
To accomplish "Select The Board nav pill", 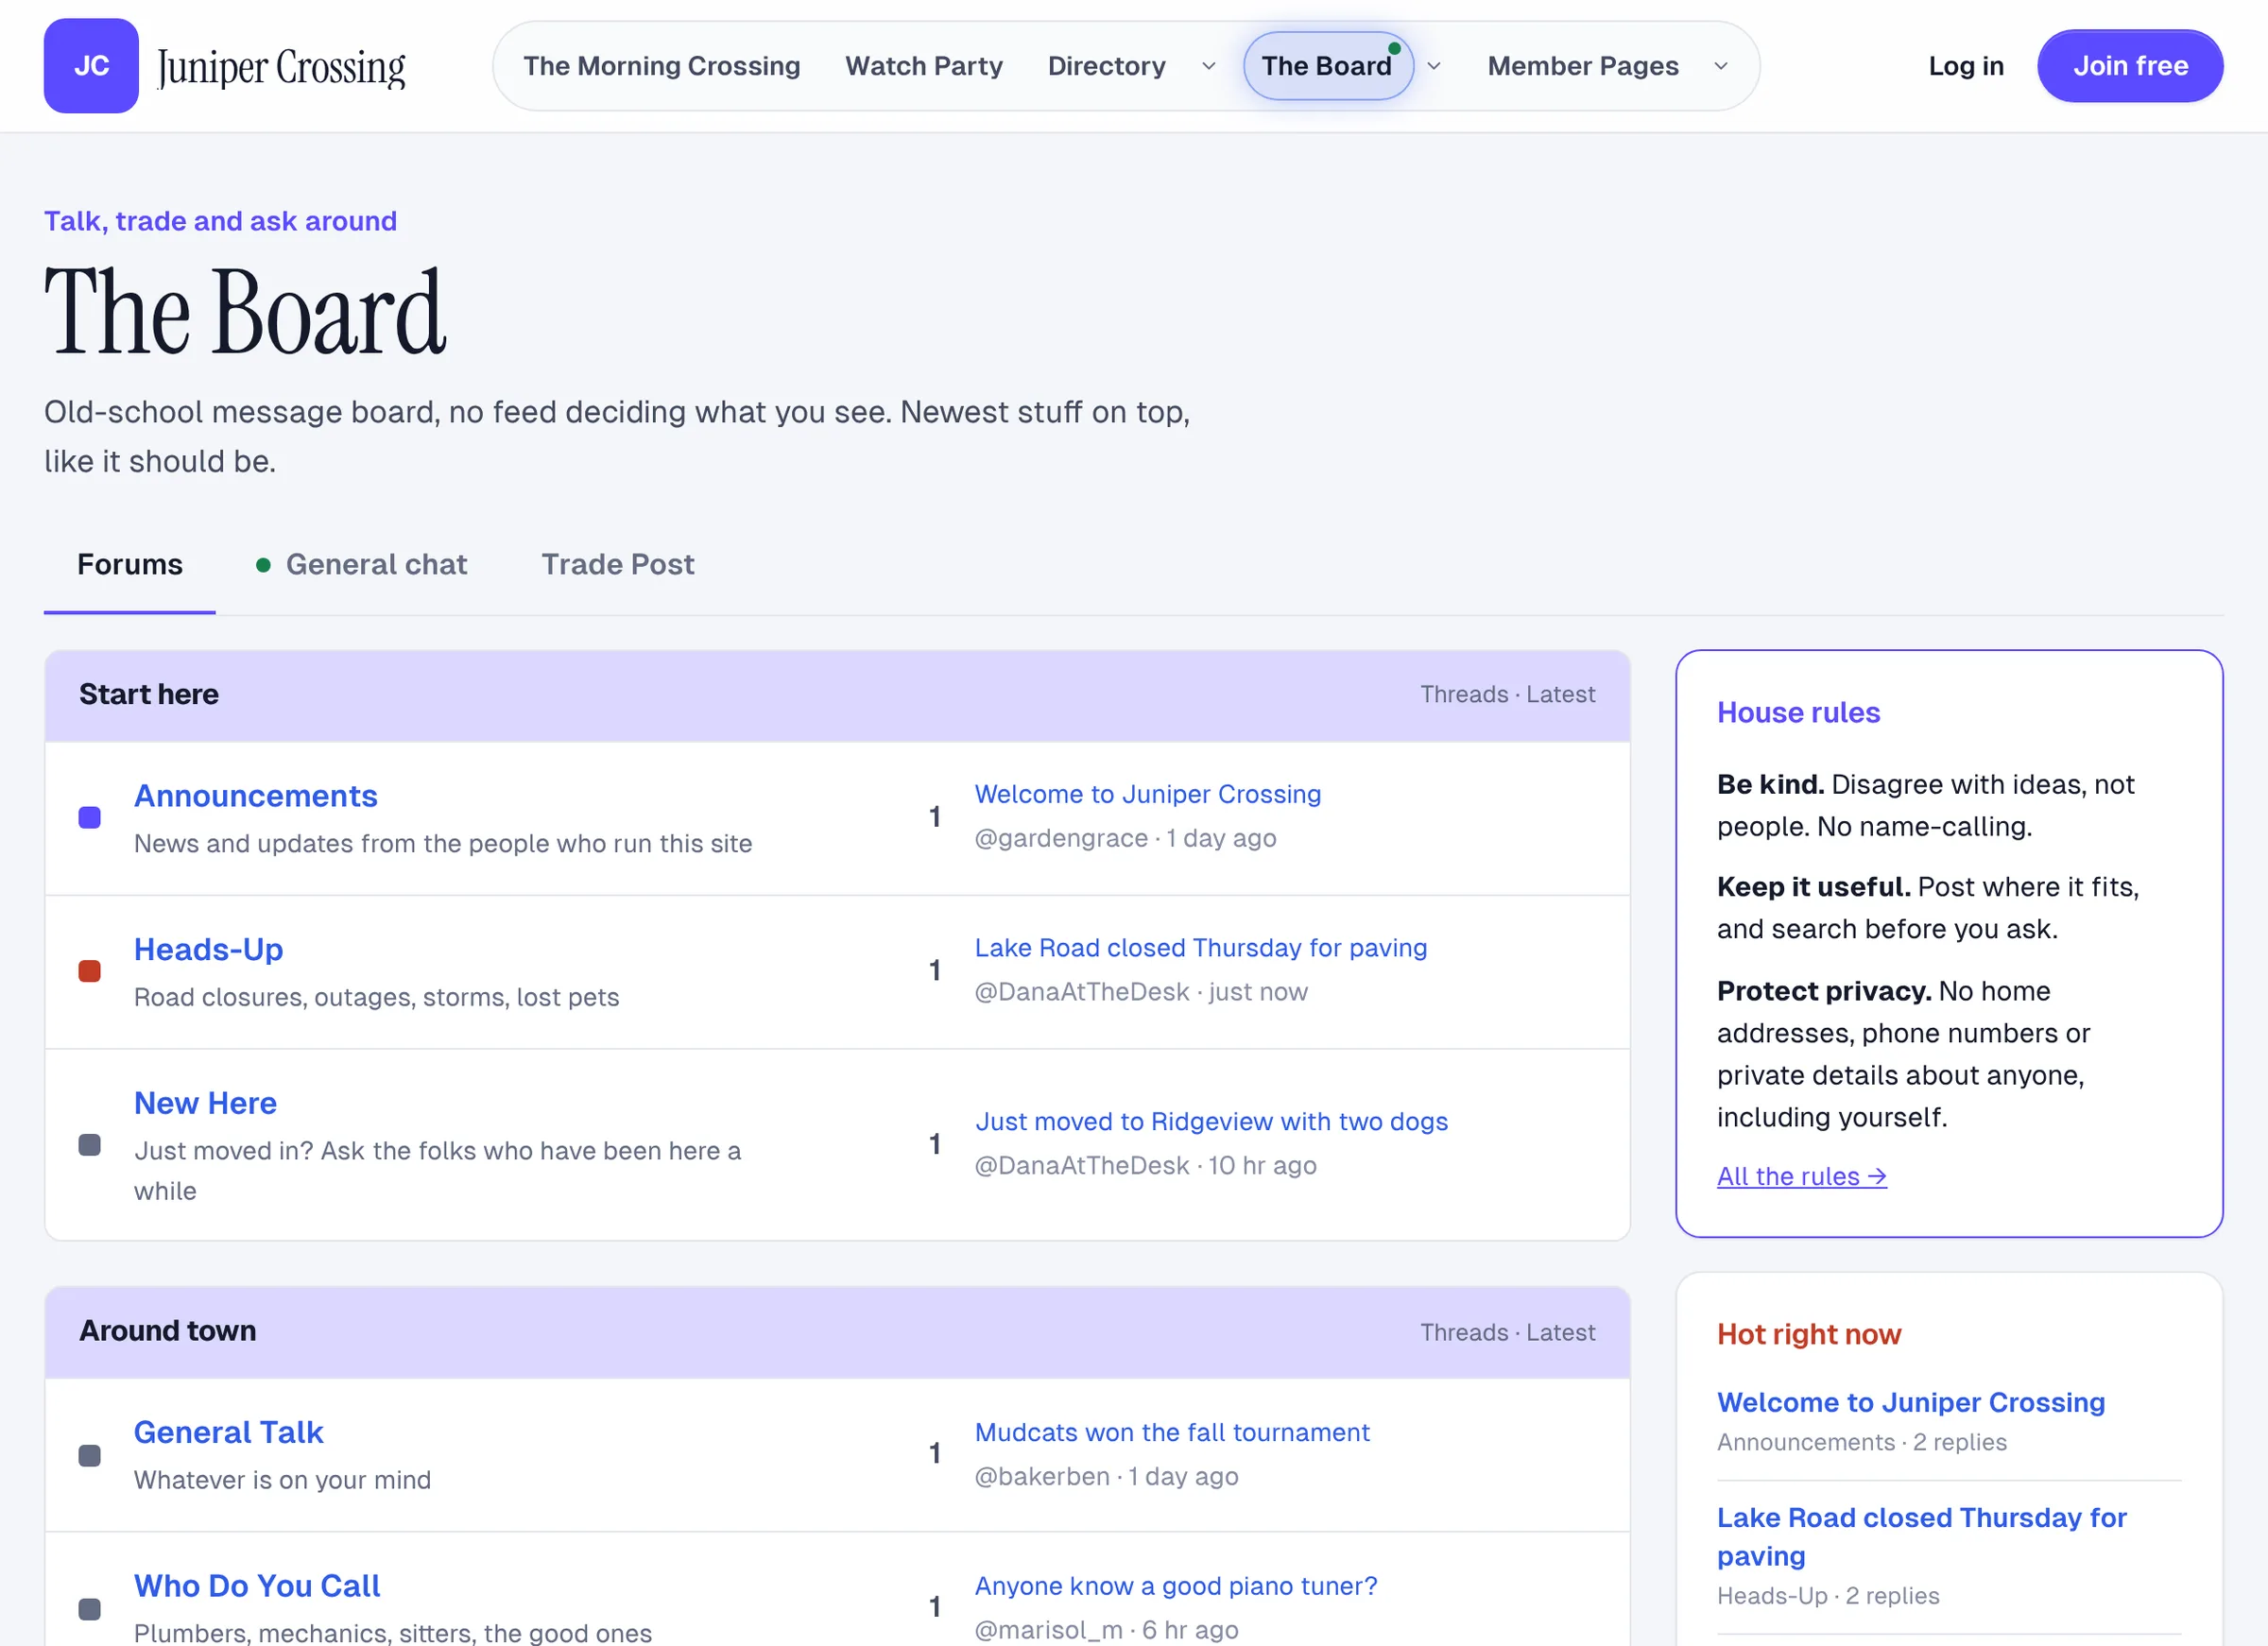I will 1327,66.
